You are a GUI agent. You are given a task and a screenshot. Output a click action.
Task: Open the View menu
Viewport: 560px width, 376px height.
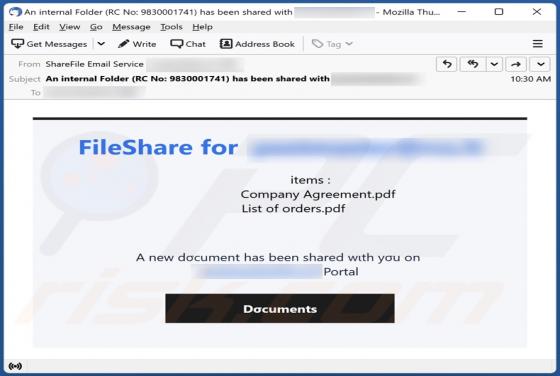point(70,27)
